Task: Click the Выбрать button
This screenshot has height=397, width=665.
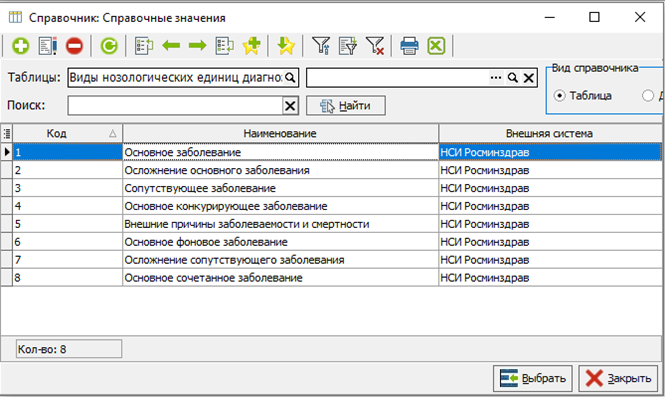Action: (533, 378)
